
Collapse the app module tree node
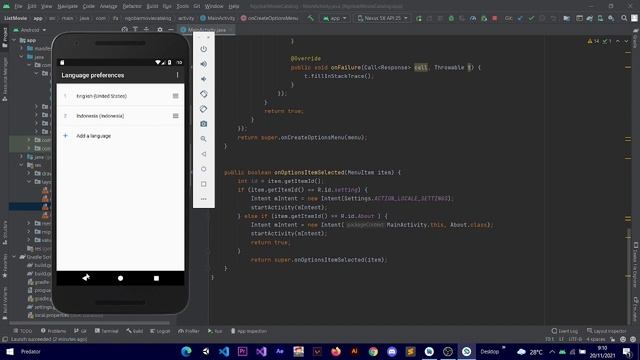[15, 40]
